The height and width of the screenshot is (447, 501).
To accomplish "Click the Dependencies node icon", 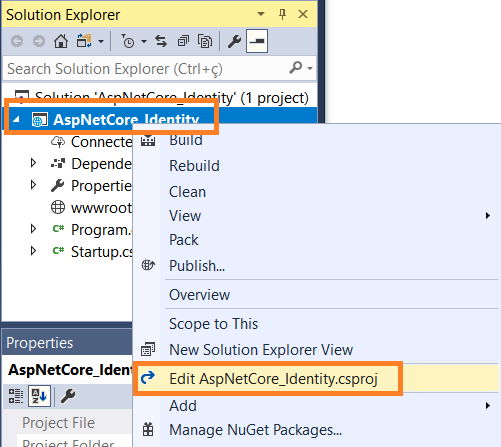I will (58, 163).
